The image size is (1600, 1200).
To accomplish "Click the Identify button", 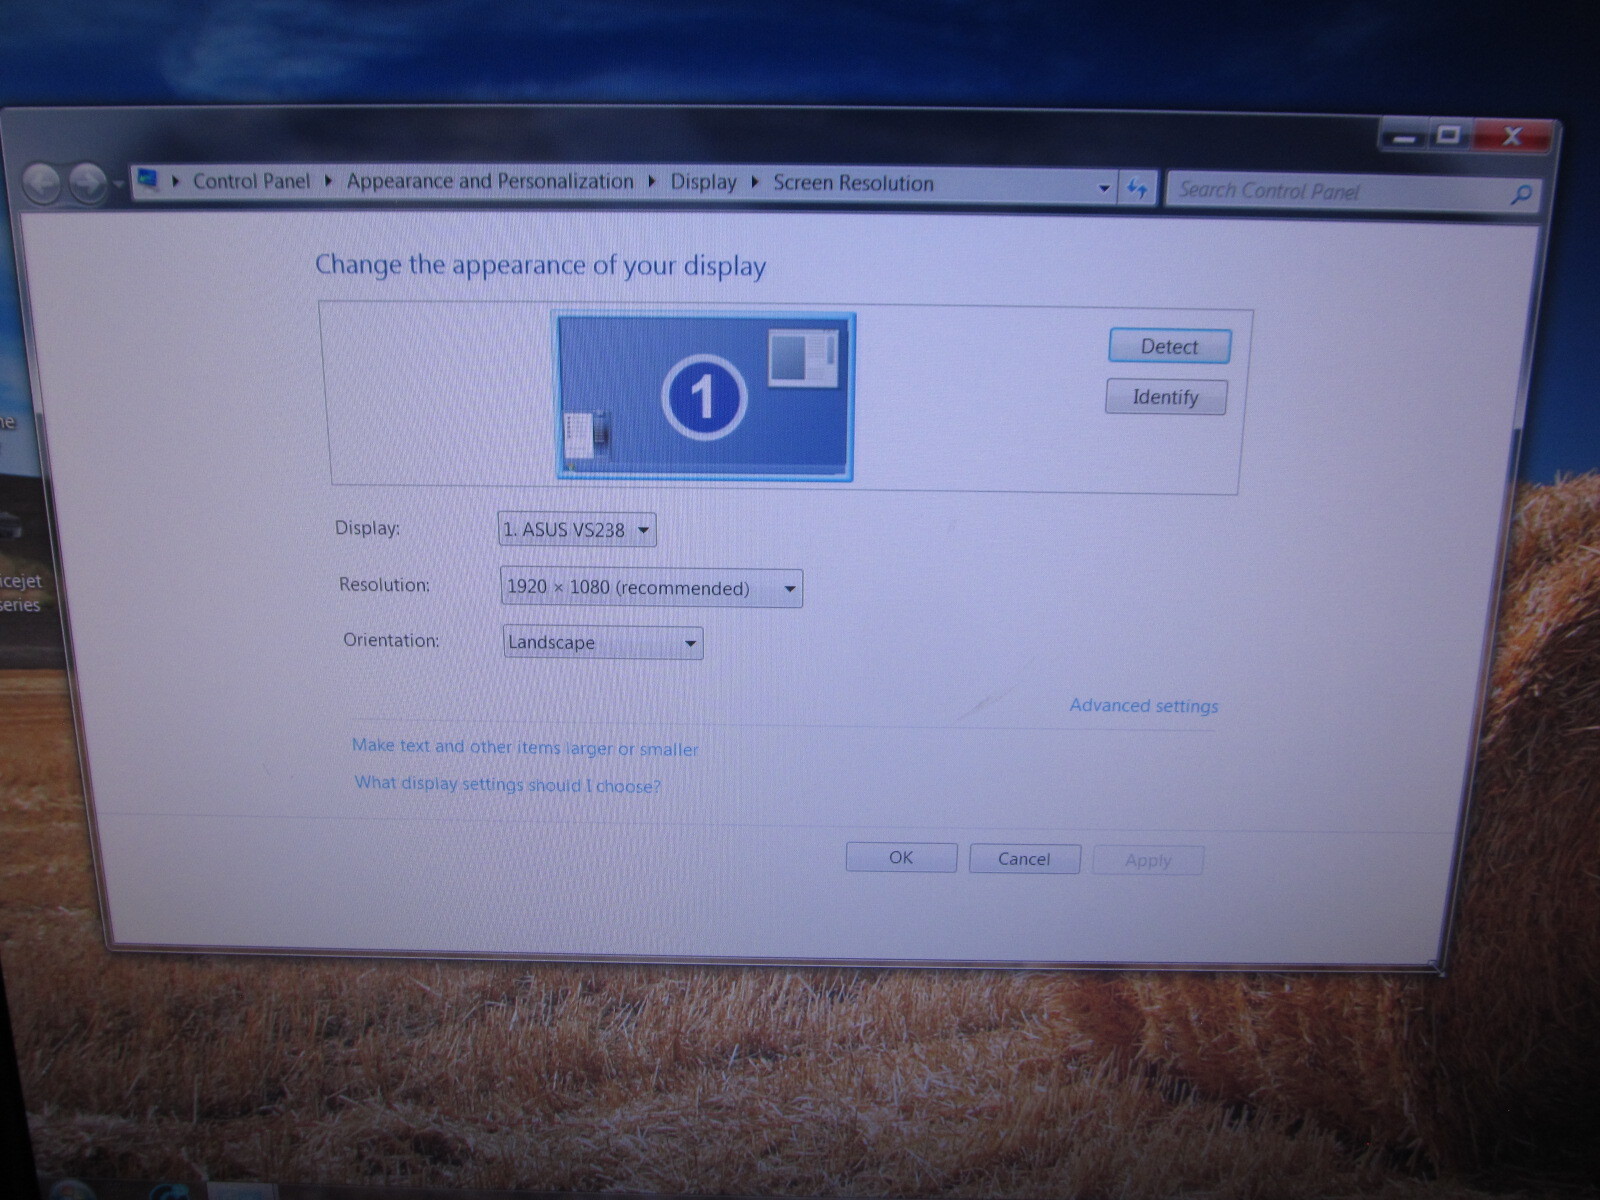I will [1165, 397].
